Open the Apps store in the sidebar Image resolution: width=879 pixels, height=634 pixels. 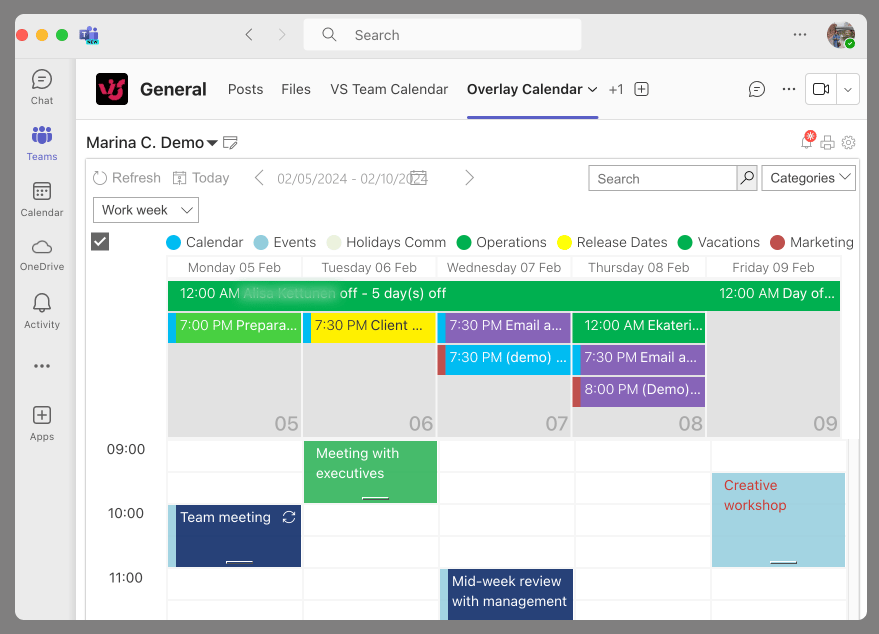(x=41, y=423)
